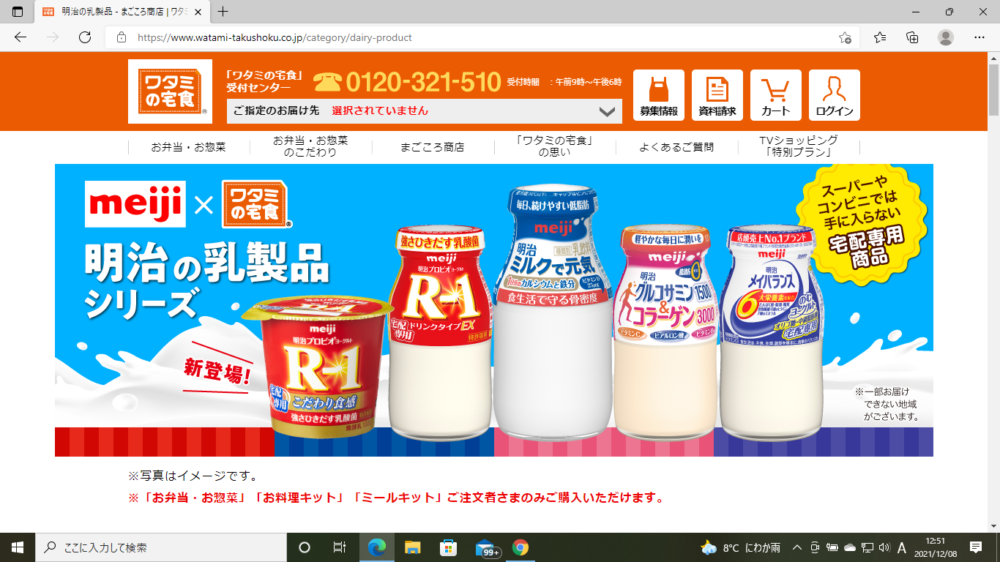Open the Favorites list icon
This screenshot has width=1000, height=562.
[879, 38]
